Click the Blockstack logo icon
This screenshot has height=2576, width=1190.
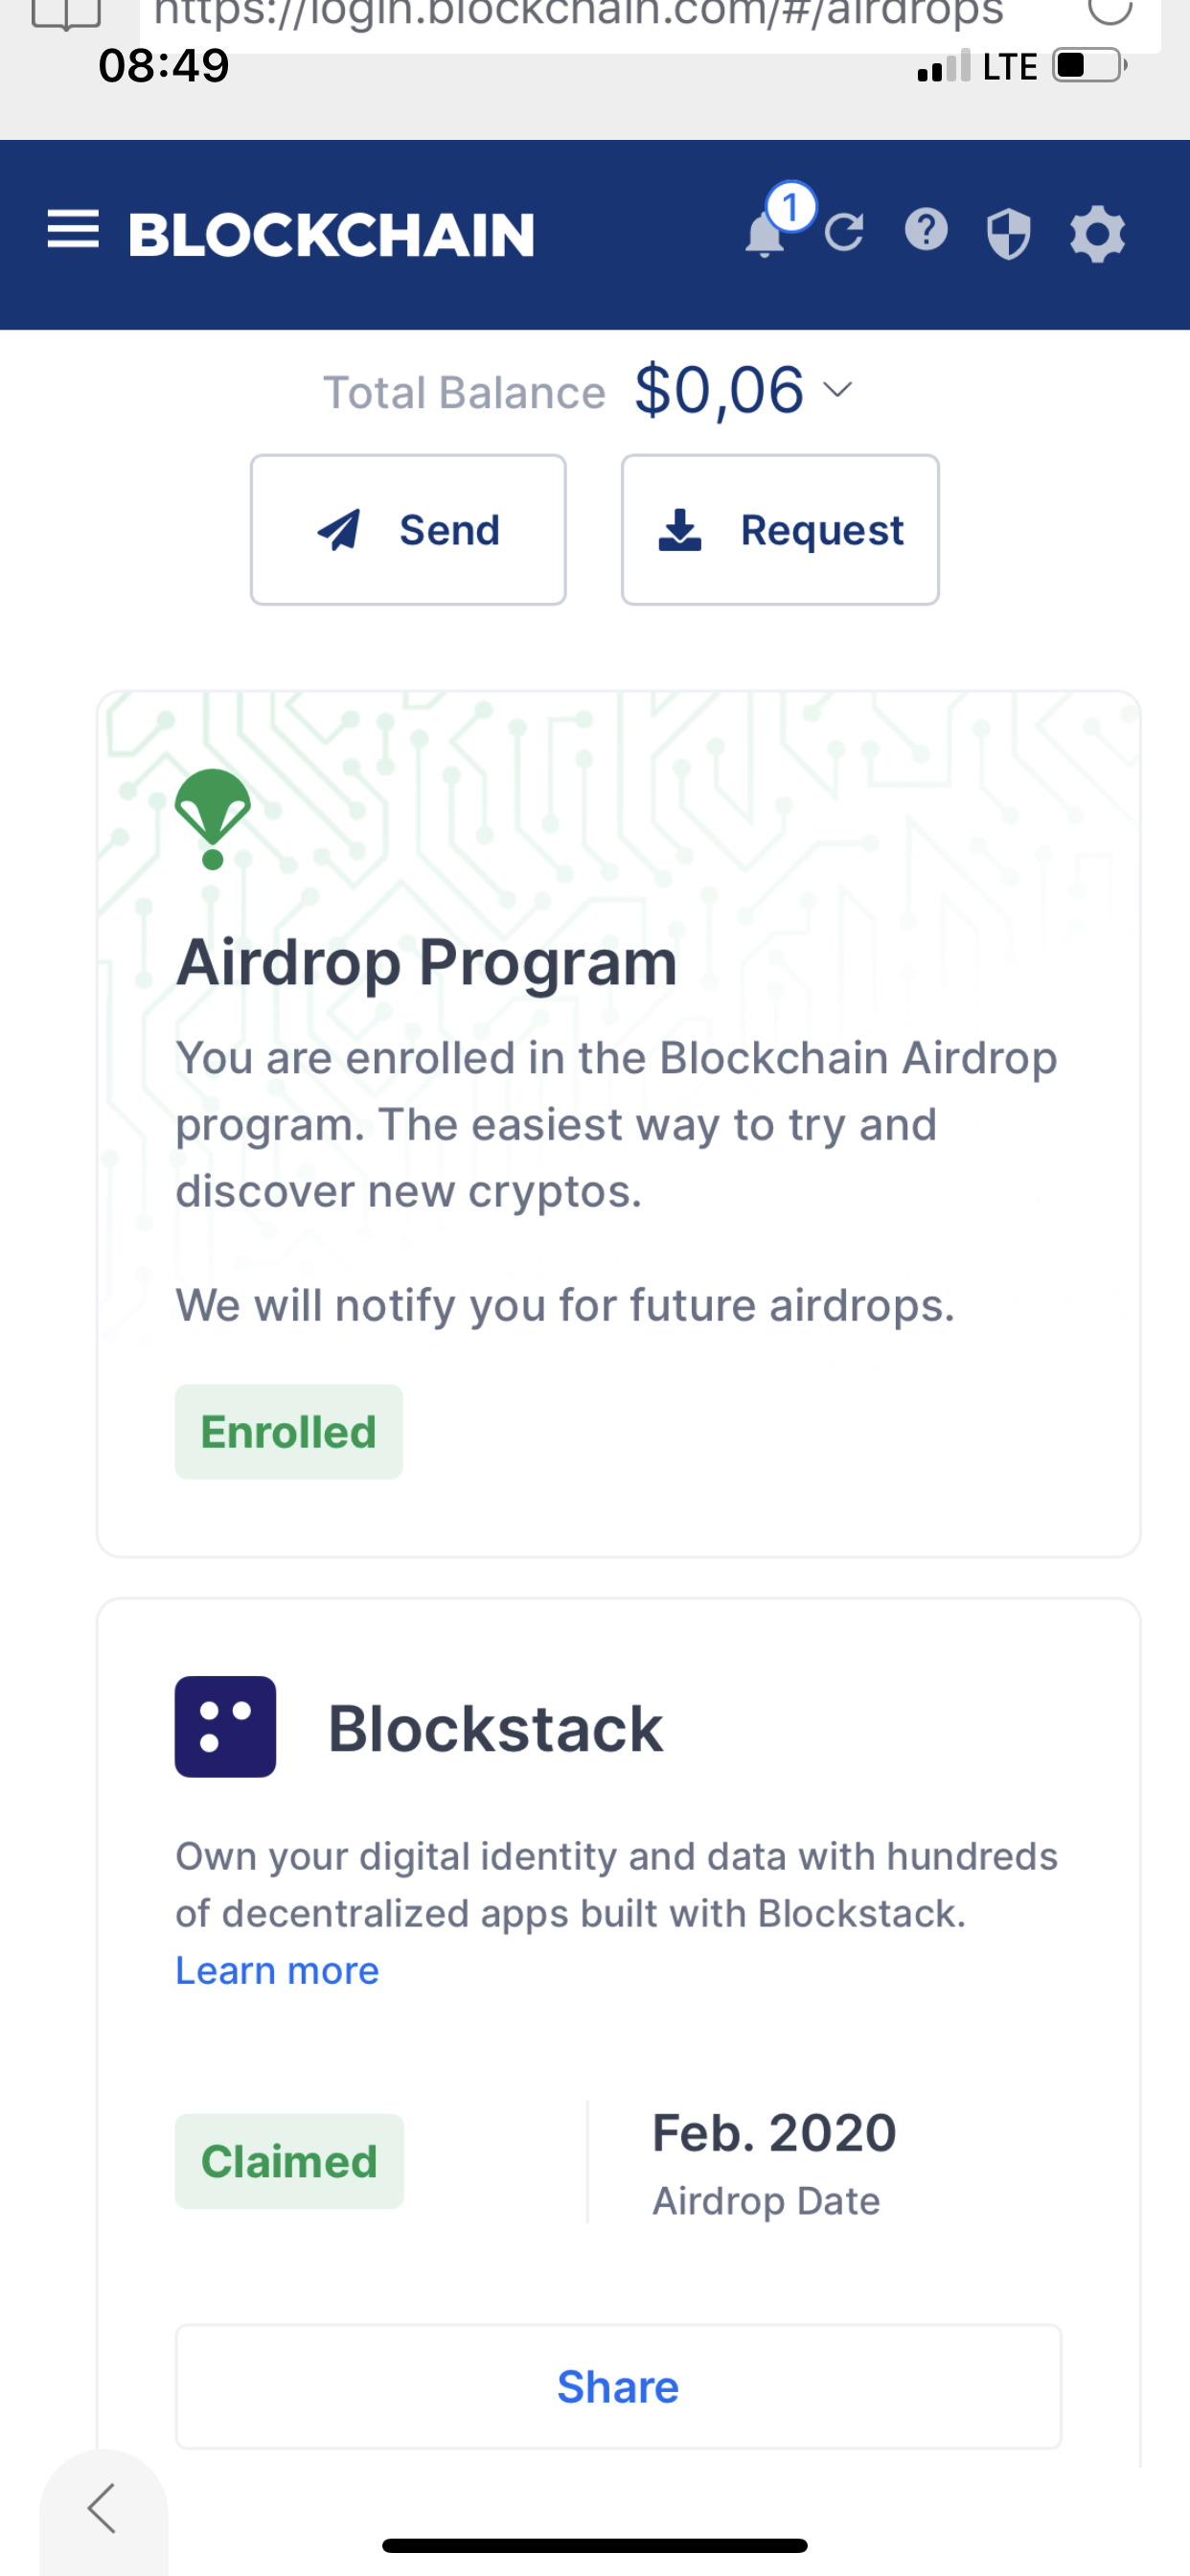pyautogui.click(x=225, y=1726)
